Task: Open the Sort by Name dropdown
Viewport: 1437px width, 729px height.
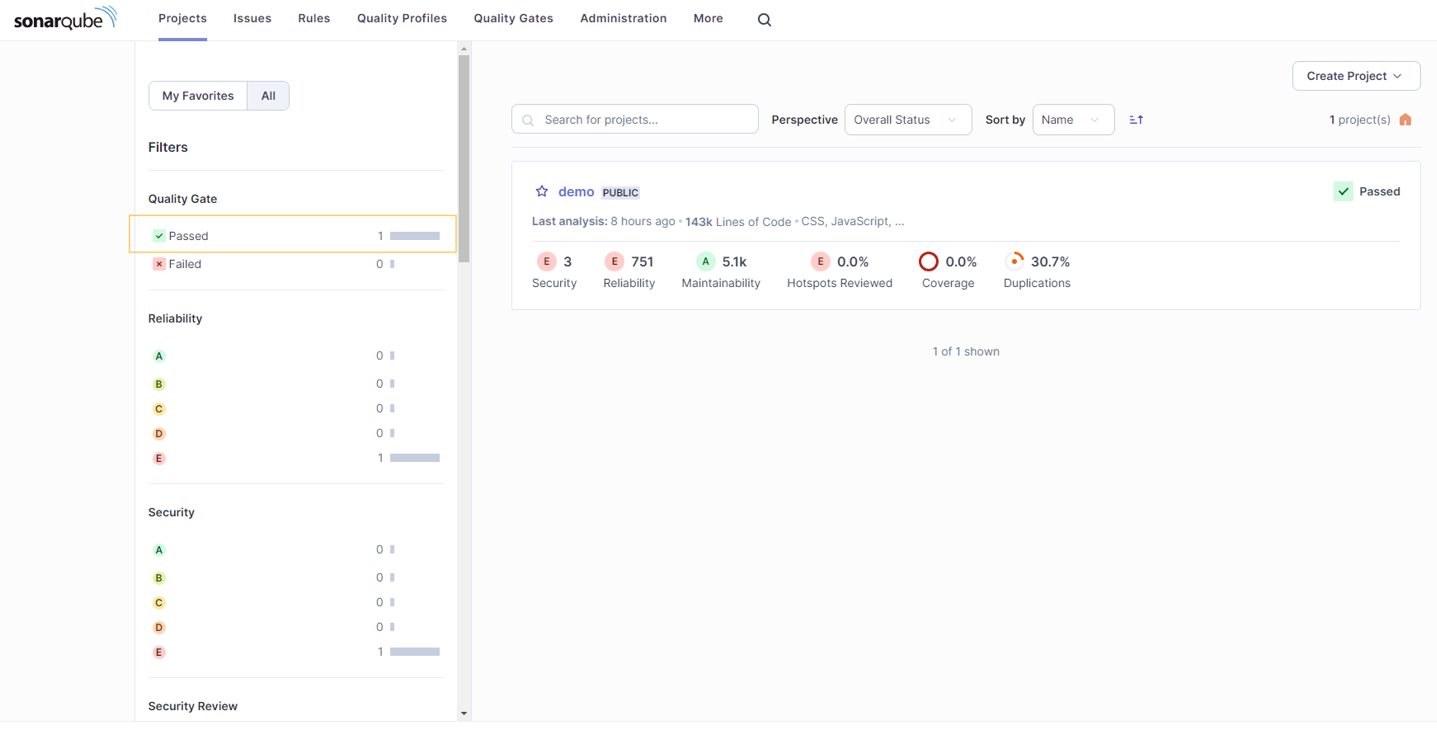Action: [x=1072, y=120]
